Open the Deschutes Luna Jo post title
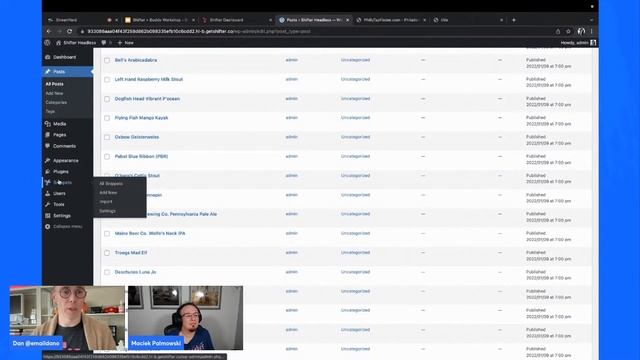The height and width of the screenshot is (360, 640). 136,272
